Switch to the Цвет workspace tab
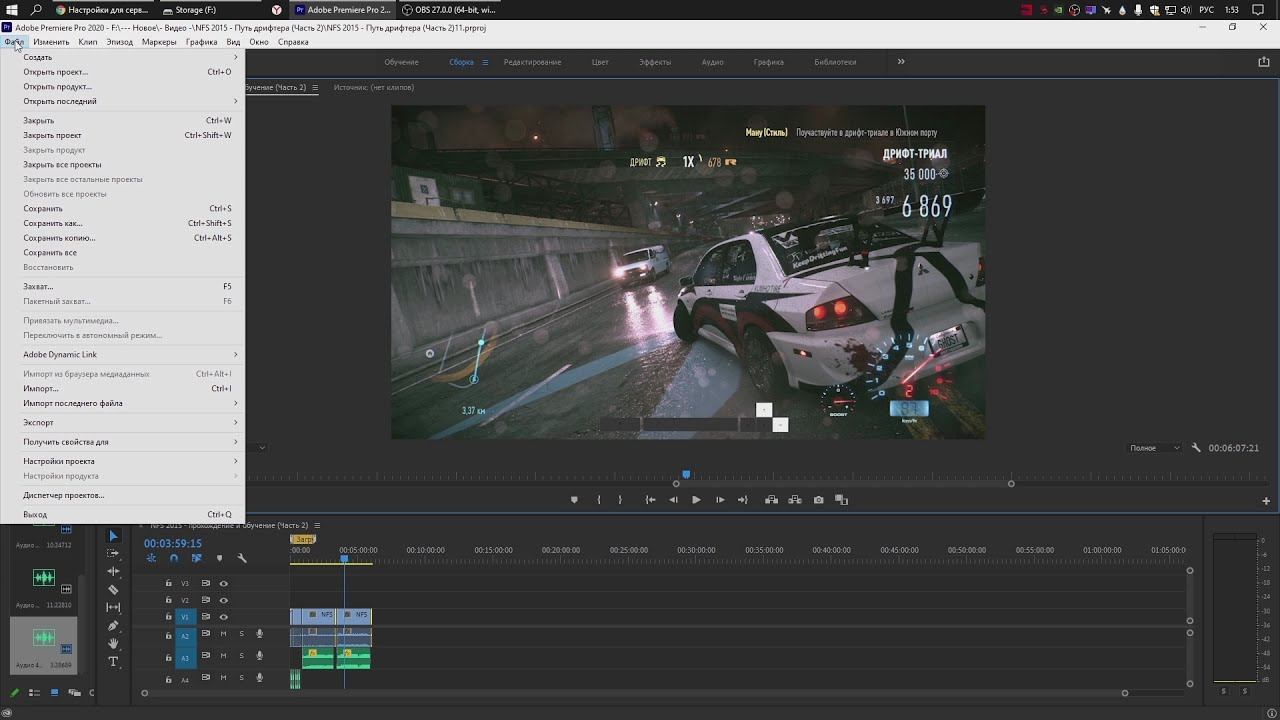 (x=600, y=62)
